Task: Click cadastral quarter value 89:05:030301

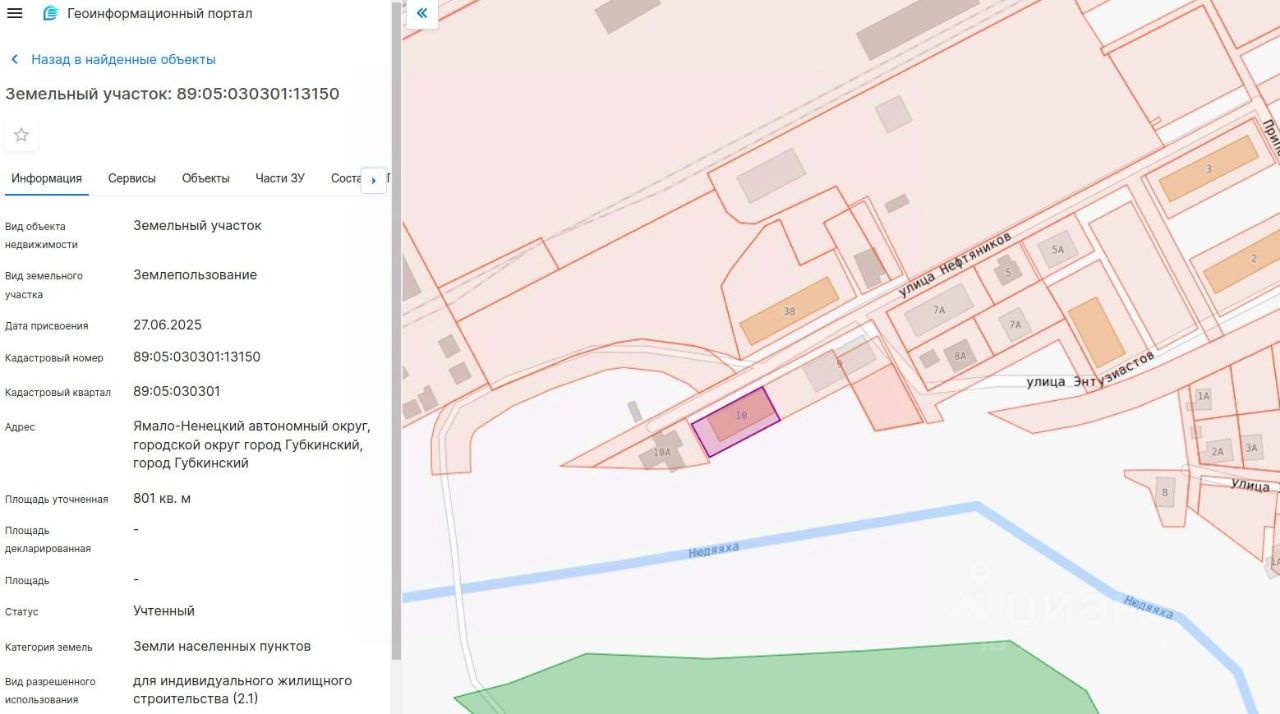Action: (177, 391)
